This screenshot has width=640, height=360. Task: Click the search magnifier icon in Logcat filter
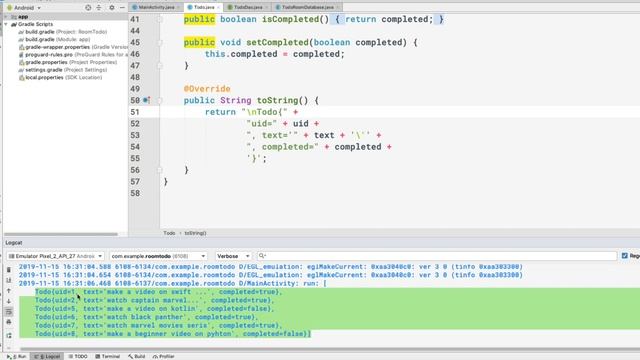click(262, 256)
